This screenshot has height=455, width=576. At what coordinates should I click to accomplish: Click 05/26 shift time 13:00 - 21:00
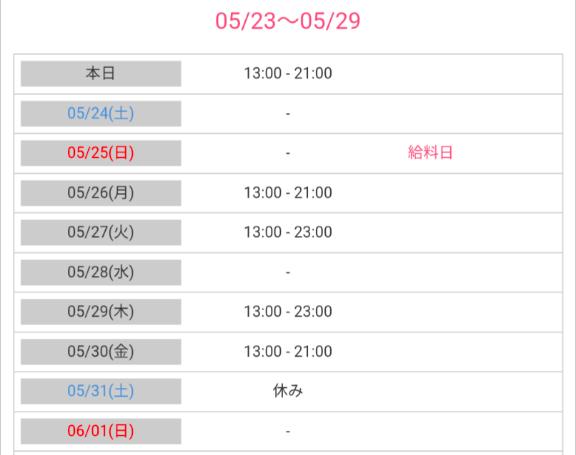(288, 192)
